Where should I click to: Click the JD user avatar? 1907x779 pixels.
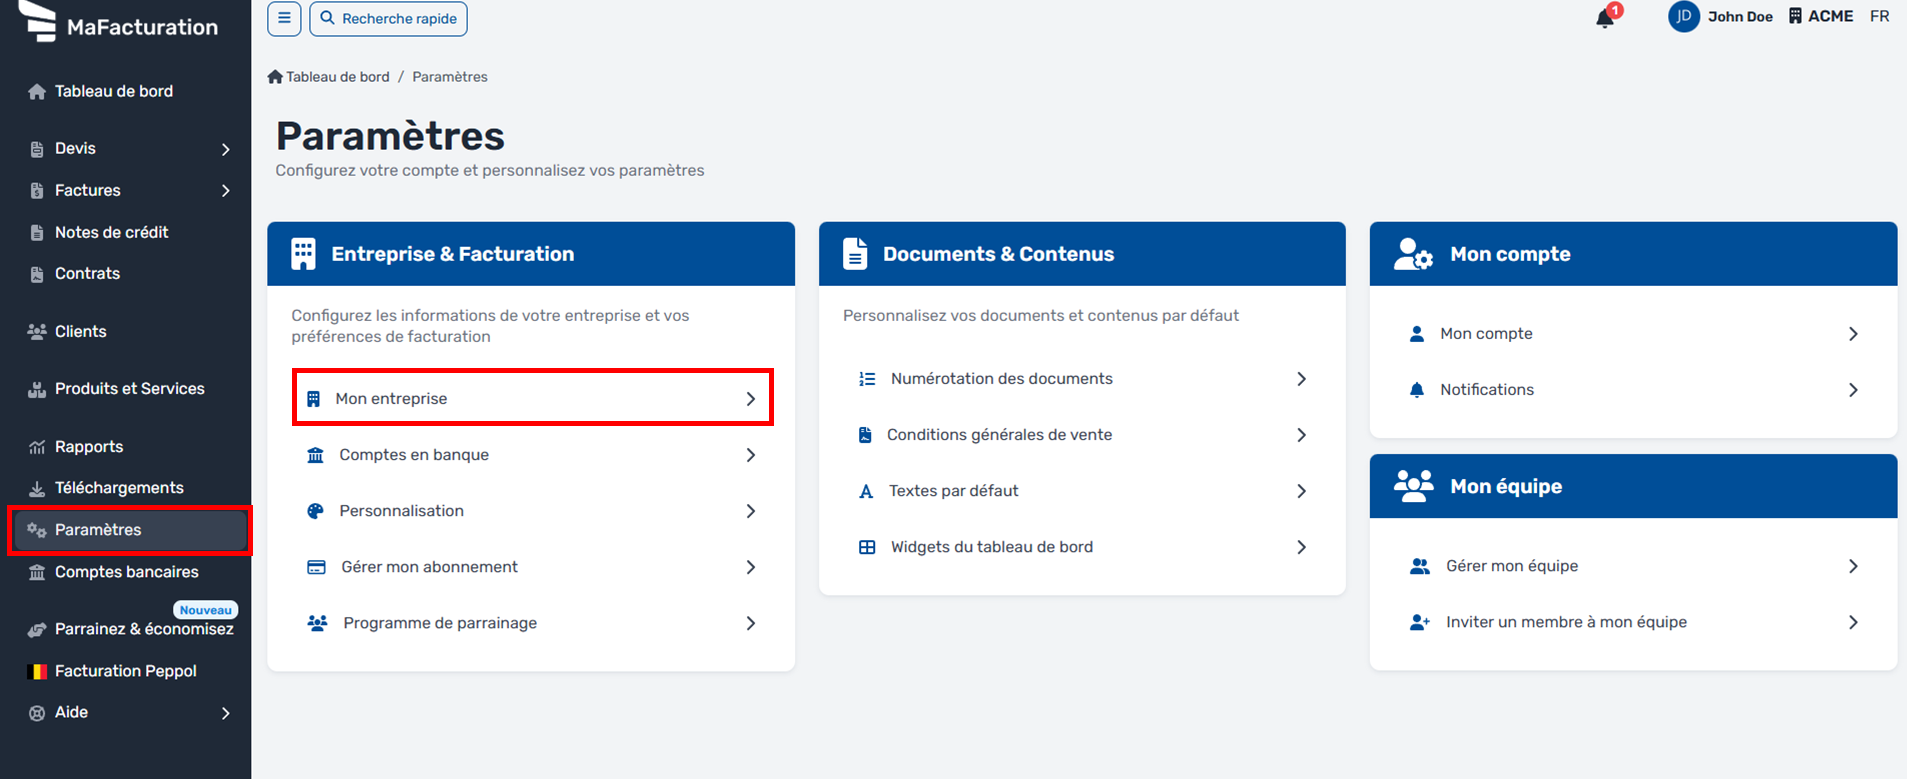click(1683, 16)
